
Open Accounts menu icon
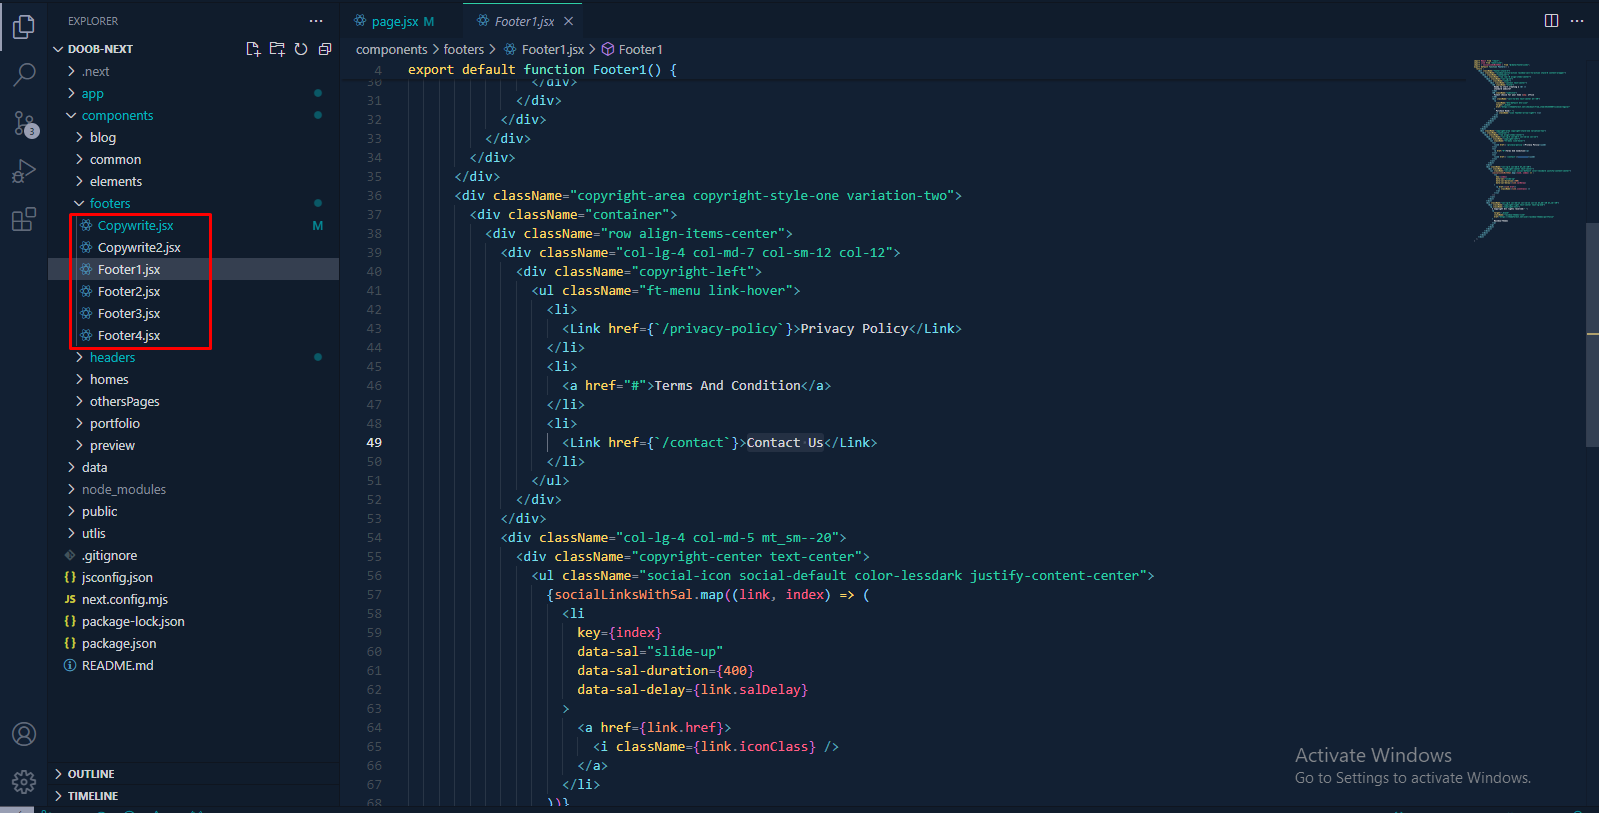pyautogui.click(x=24, y=734)
